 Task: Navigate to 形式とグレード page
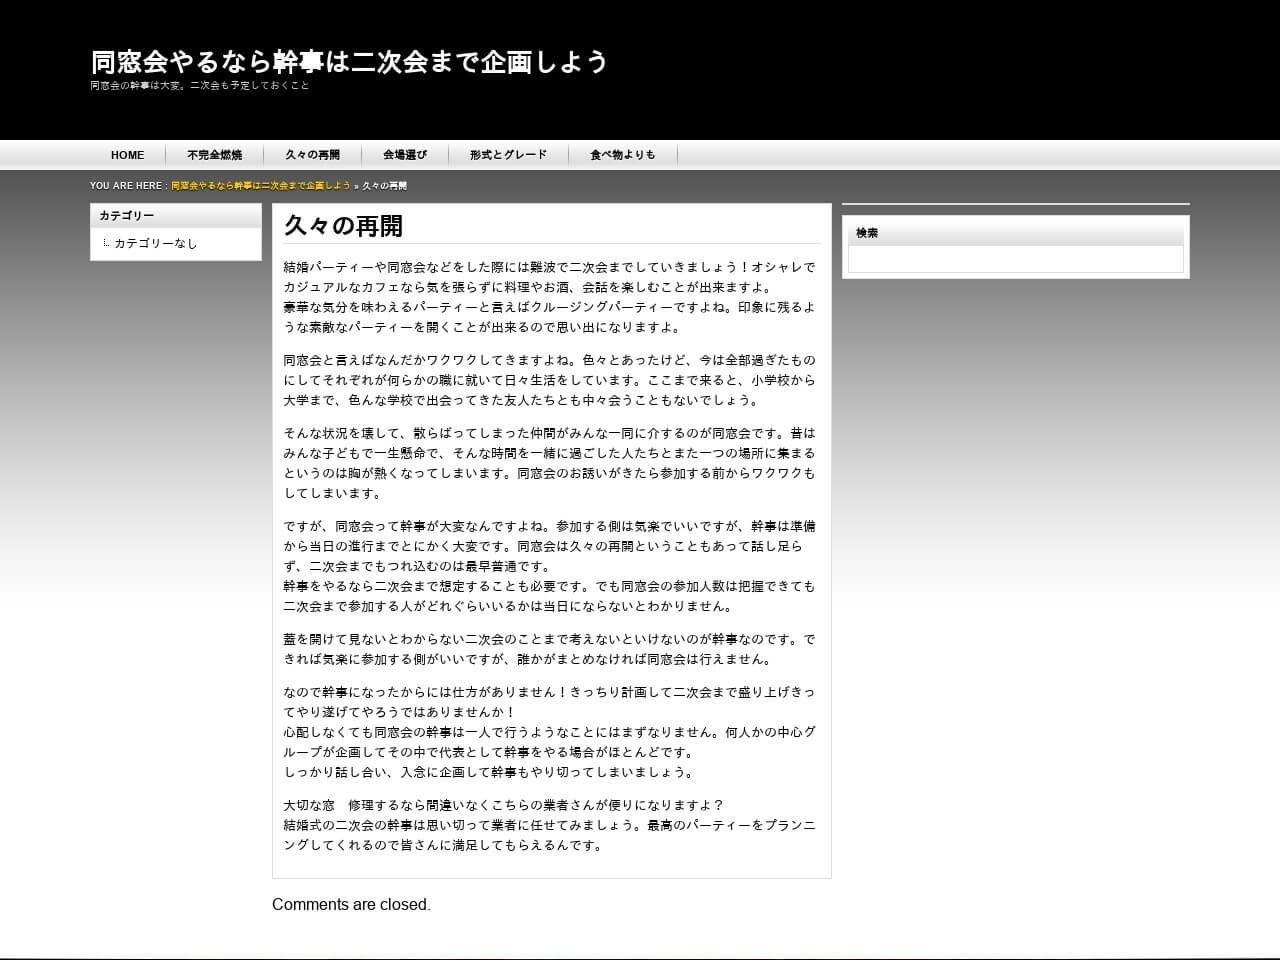508,155
